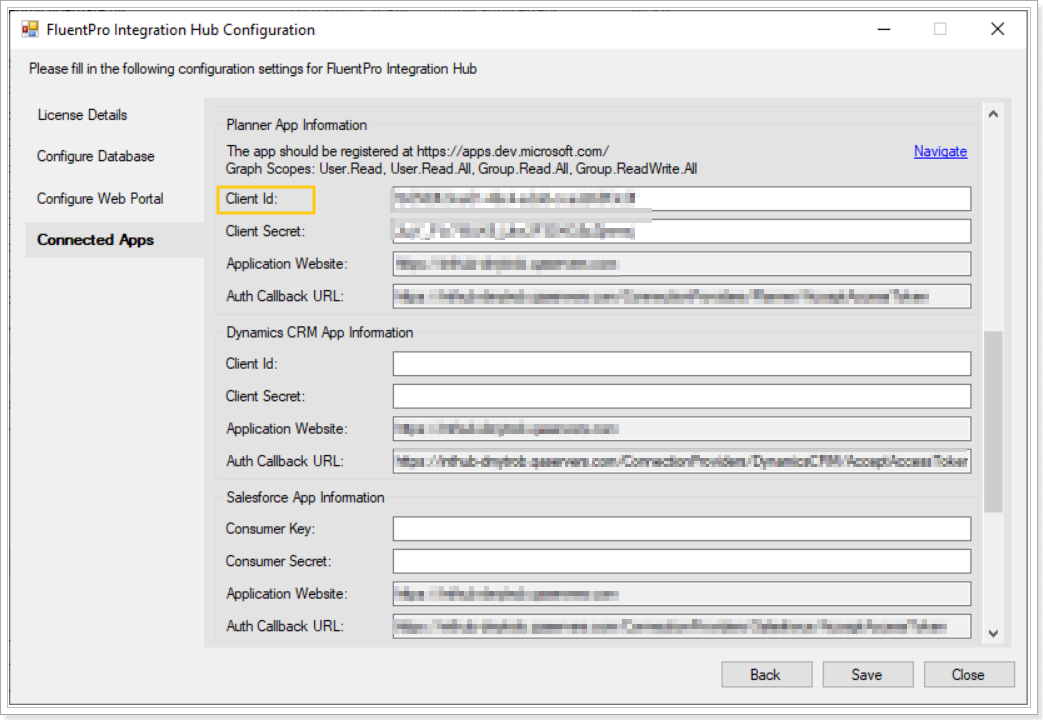Save the configuration settings
Screen dimensions: 1043x720
click(867, 674)
